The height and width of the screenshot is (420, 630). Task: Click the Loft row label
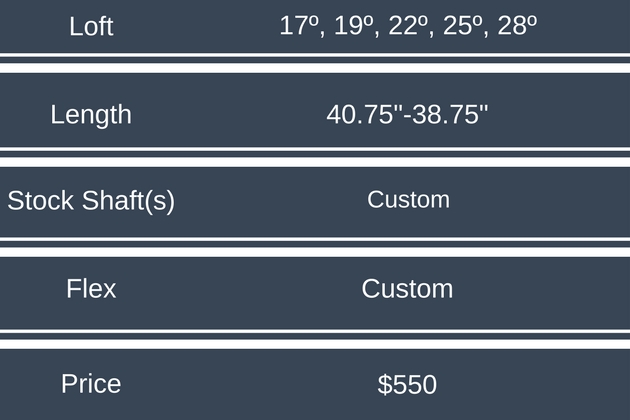(x=91, y=26)
